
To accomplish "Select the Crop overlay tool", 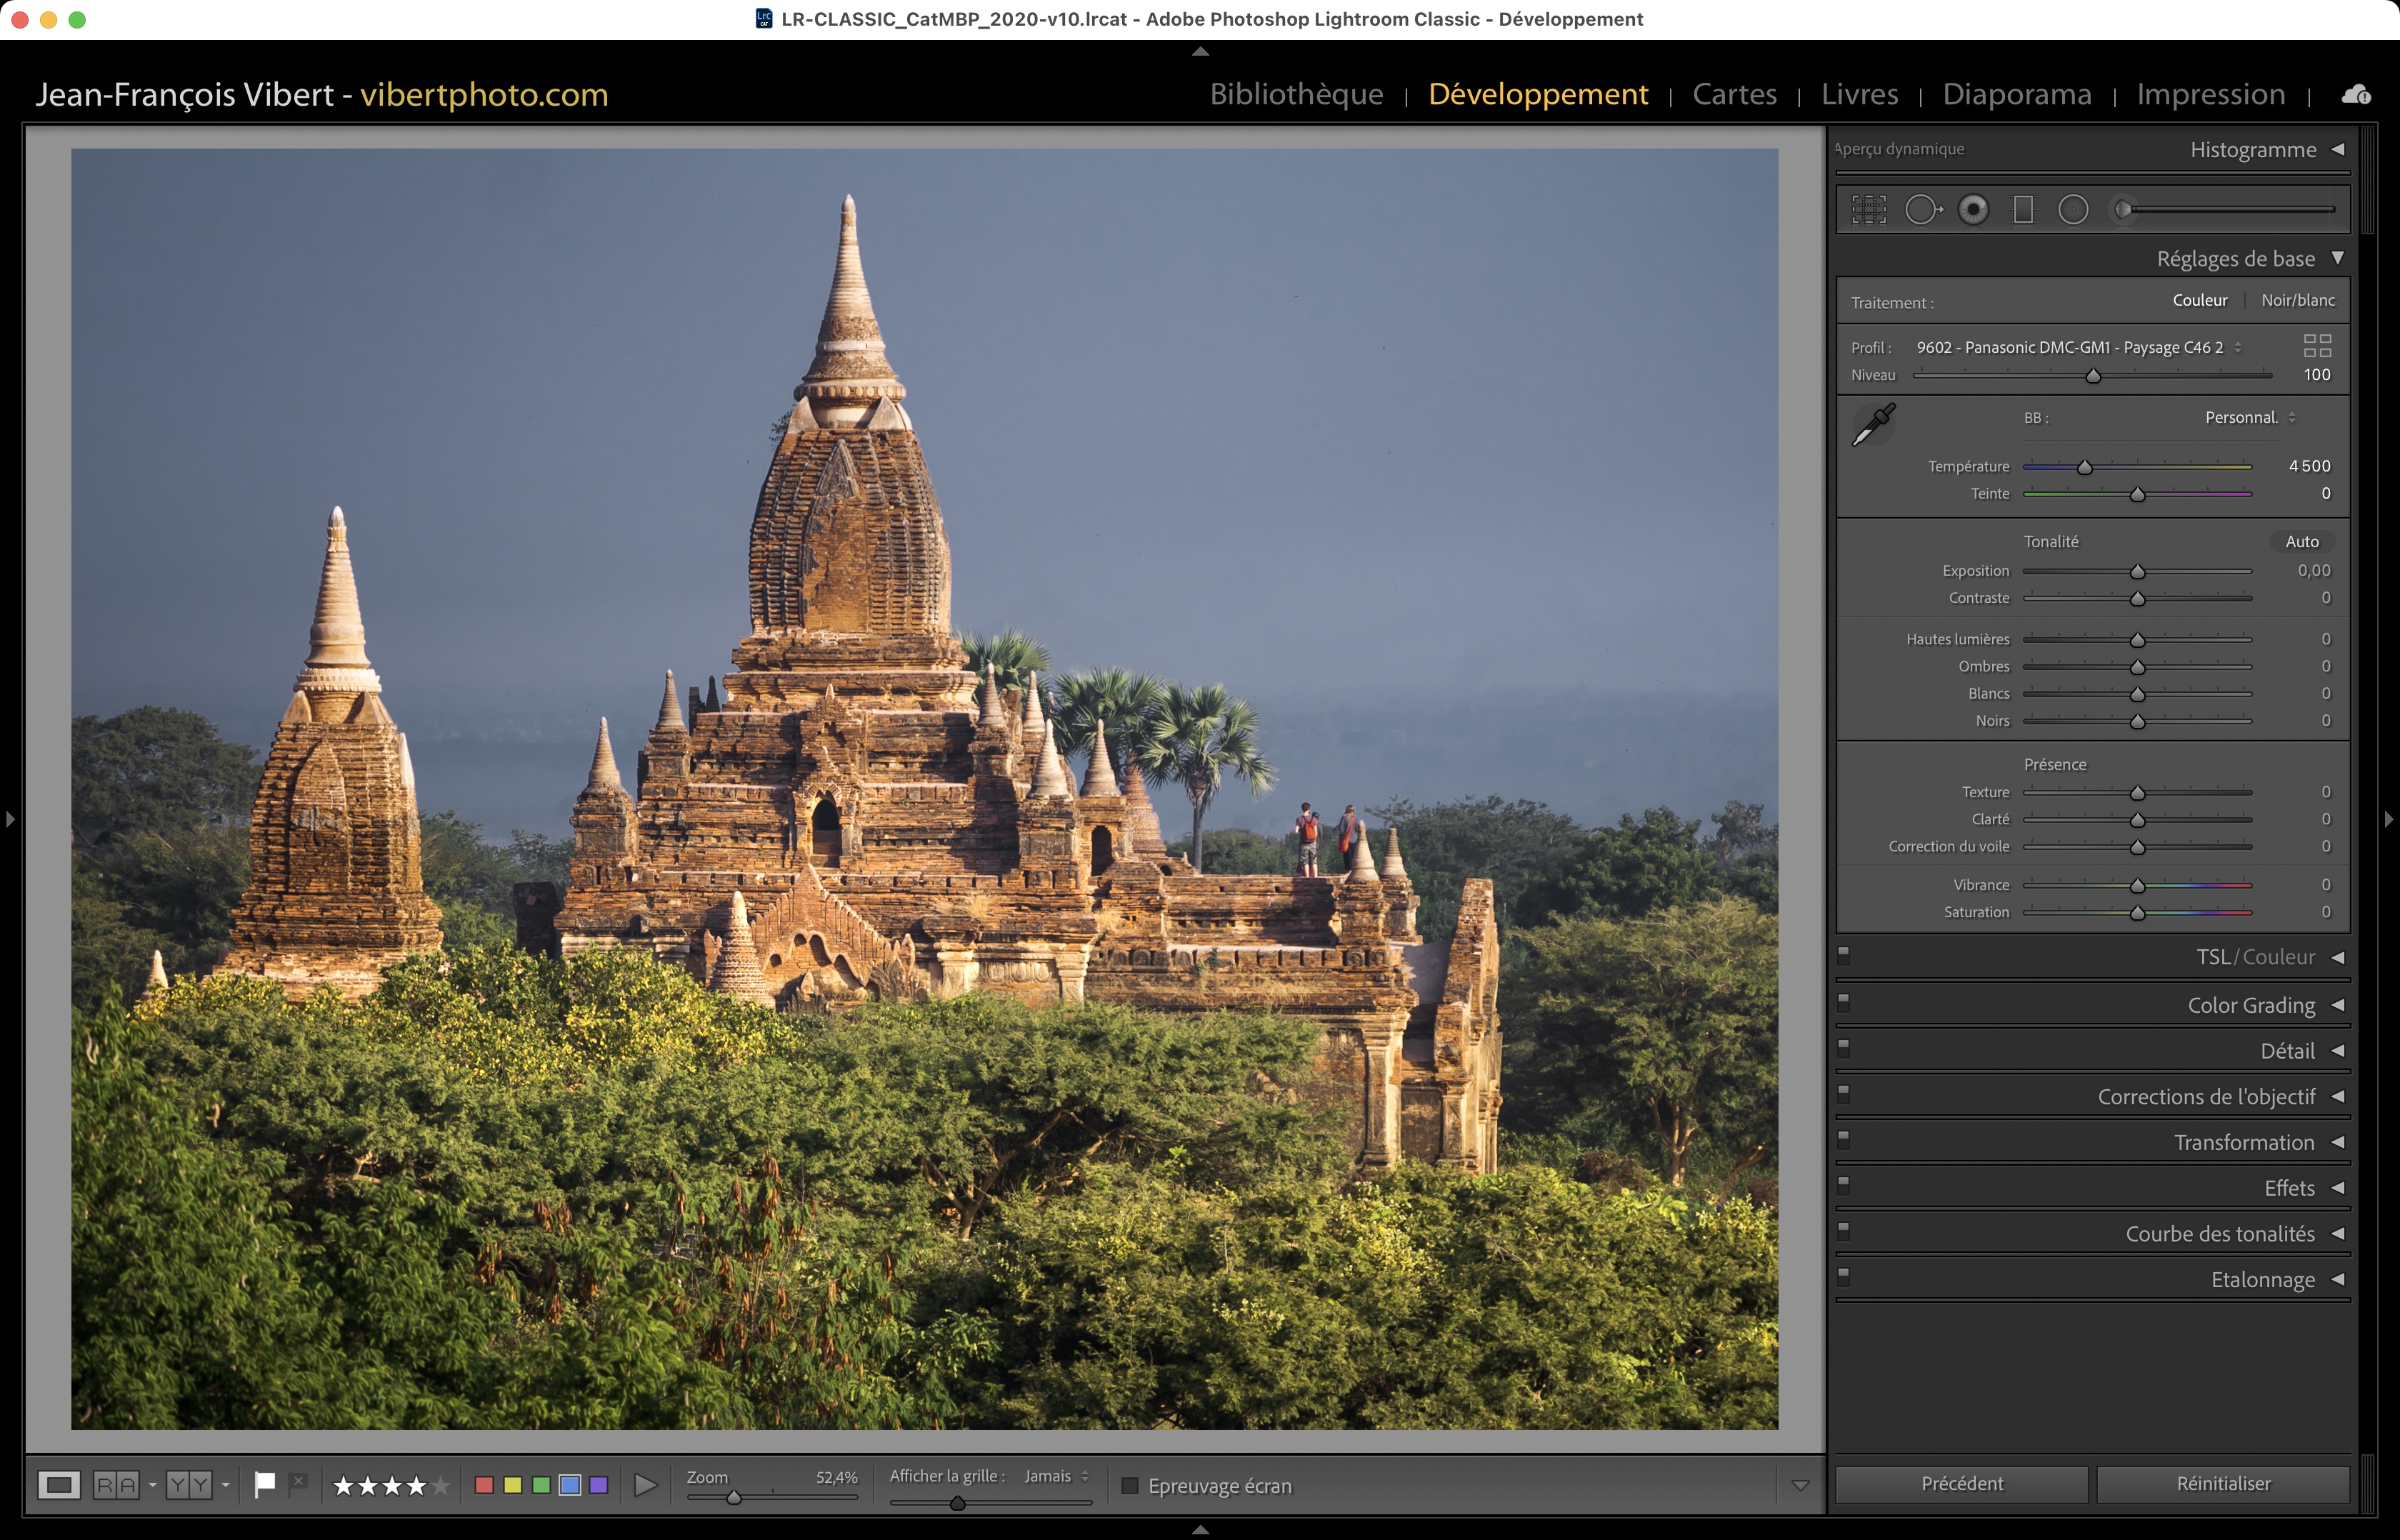I will (1868, 210).
